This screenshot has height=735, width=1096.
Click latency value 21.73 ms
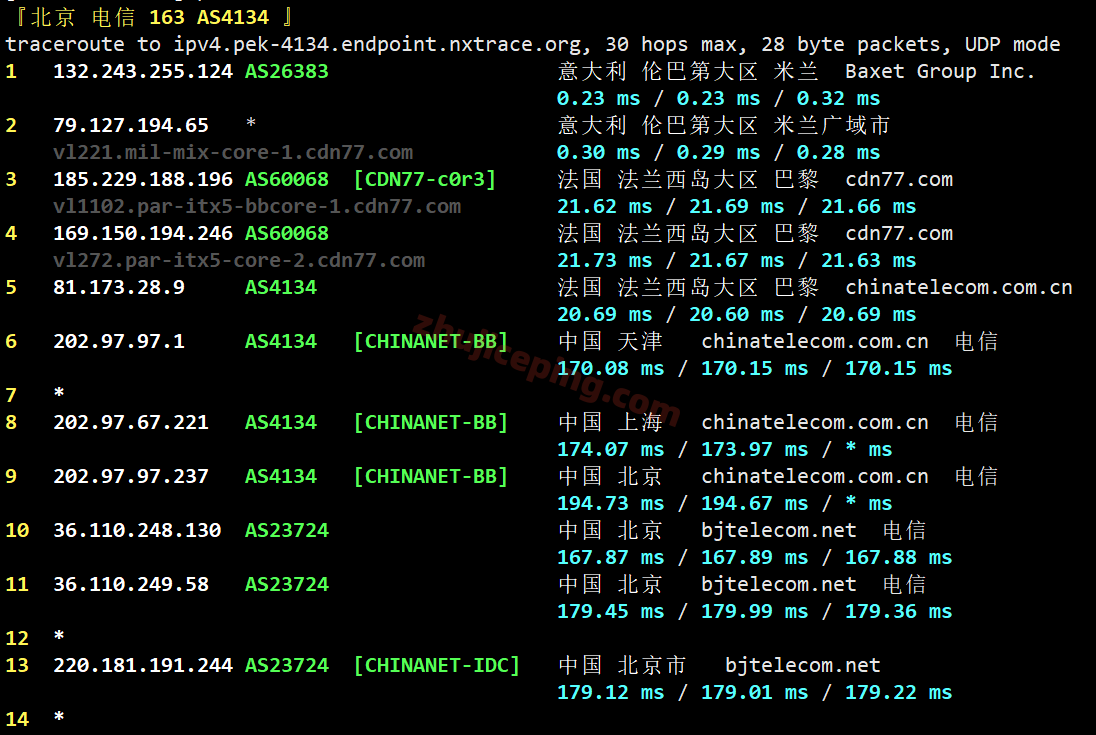[x=605, y=260]
